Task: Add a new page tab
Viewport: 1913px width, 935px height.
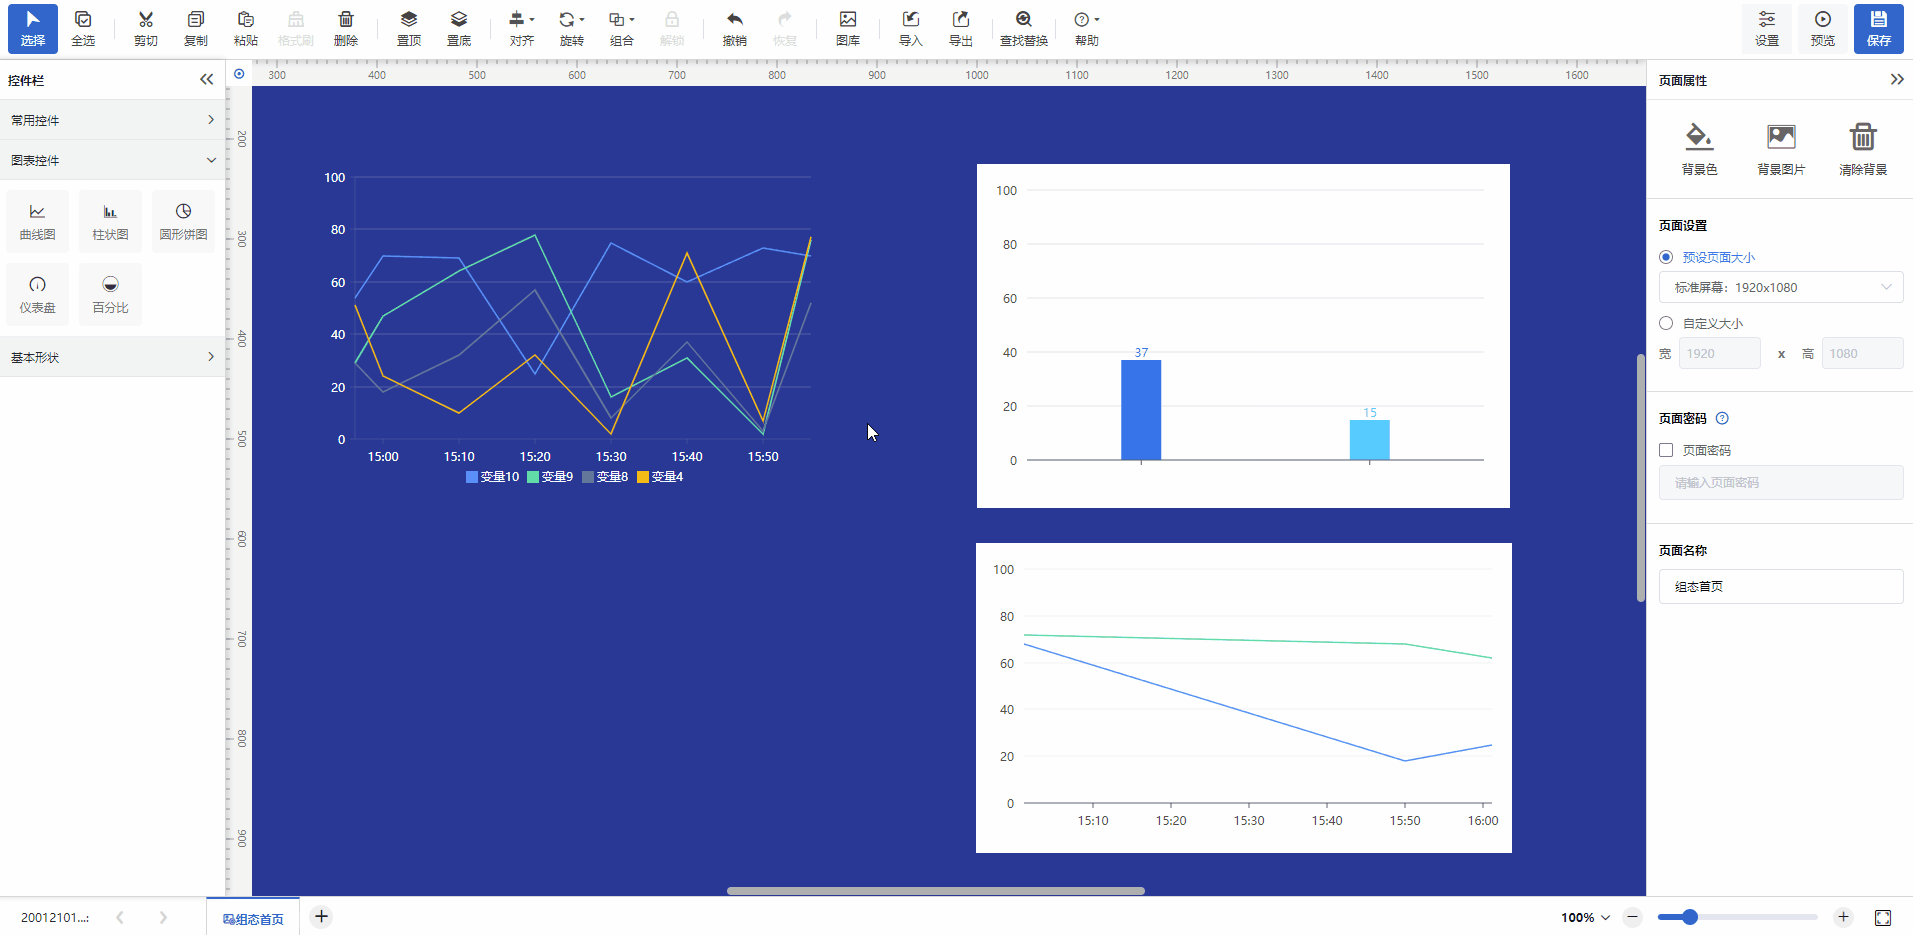Action: [321, 916]
